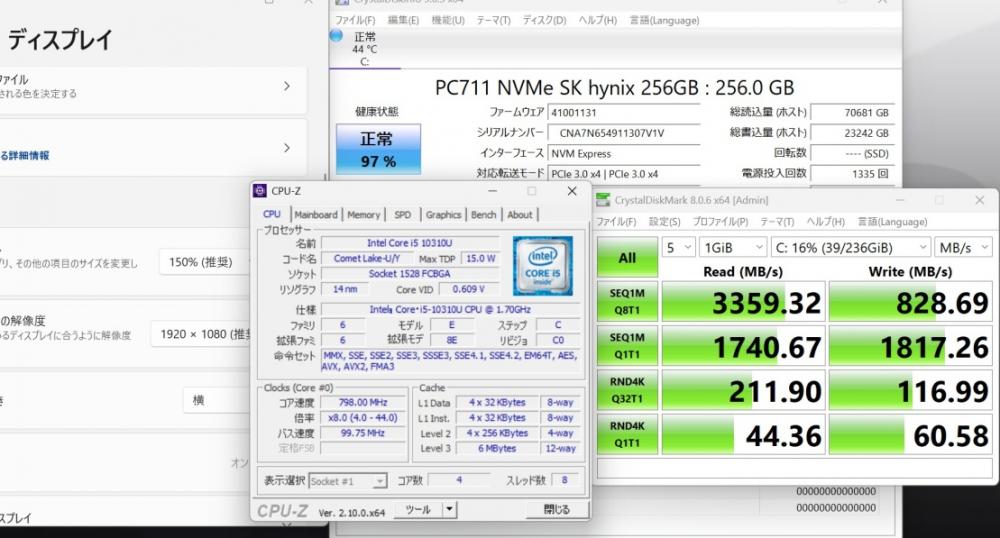1000x538 pixels.
Task: Expand the color profile row chevron
Action: pos(286,86)
